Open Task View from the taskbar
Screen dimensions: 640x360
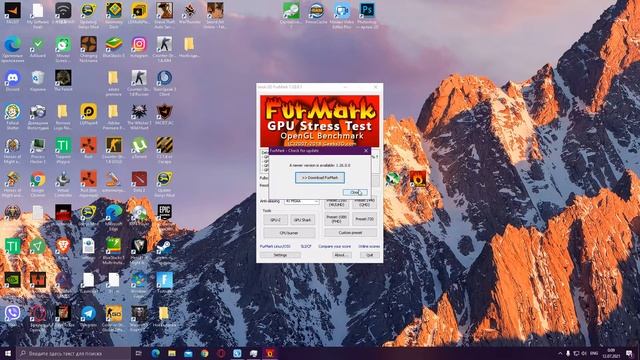tap(139, 353)
